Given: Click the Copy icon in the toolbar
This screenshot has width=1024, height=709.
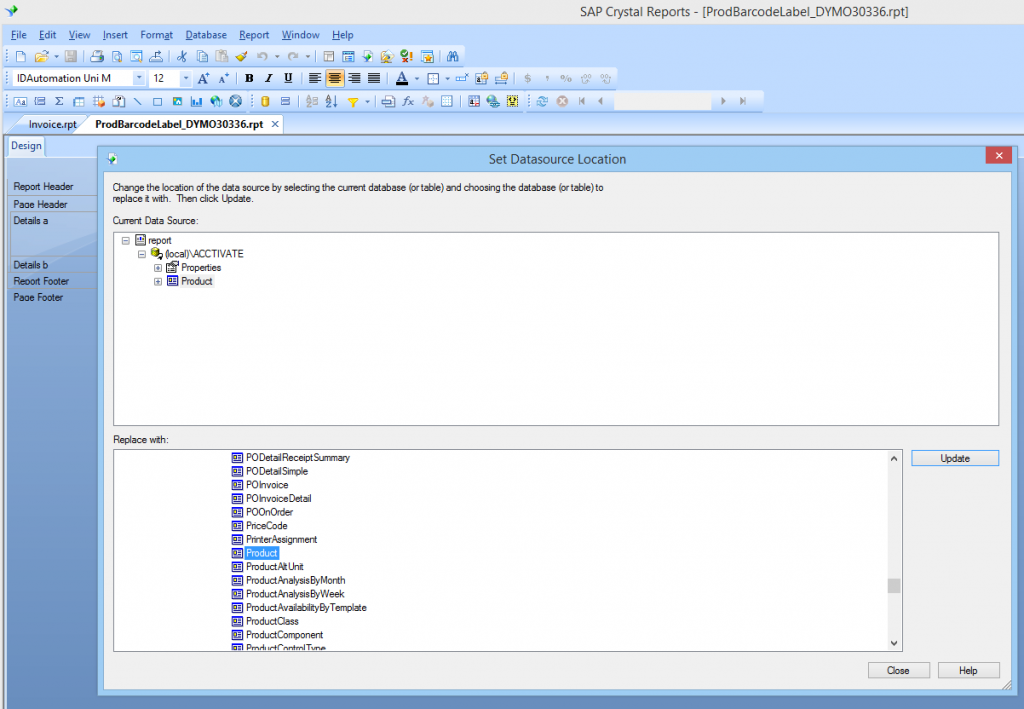Looking at the screenshot, I should (x=202, y=57).
